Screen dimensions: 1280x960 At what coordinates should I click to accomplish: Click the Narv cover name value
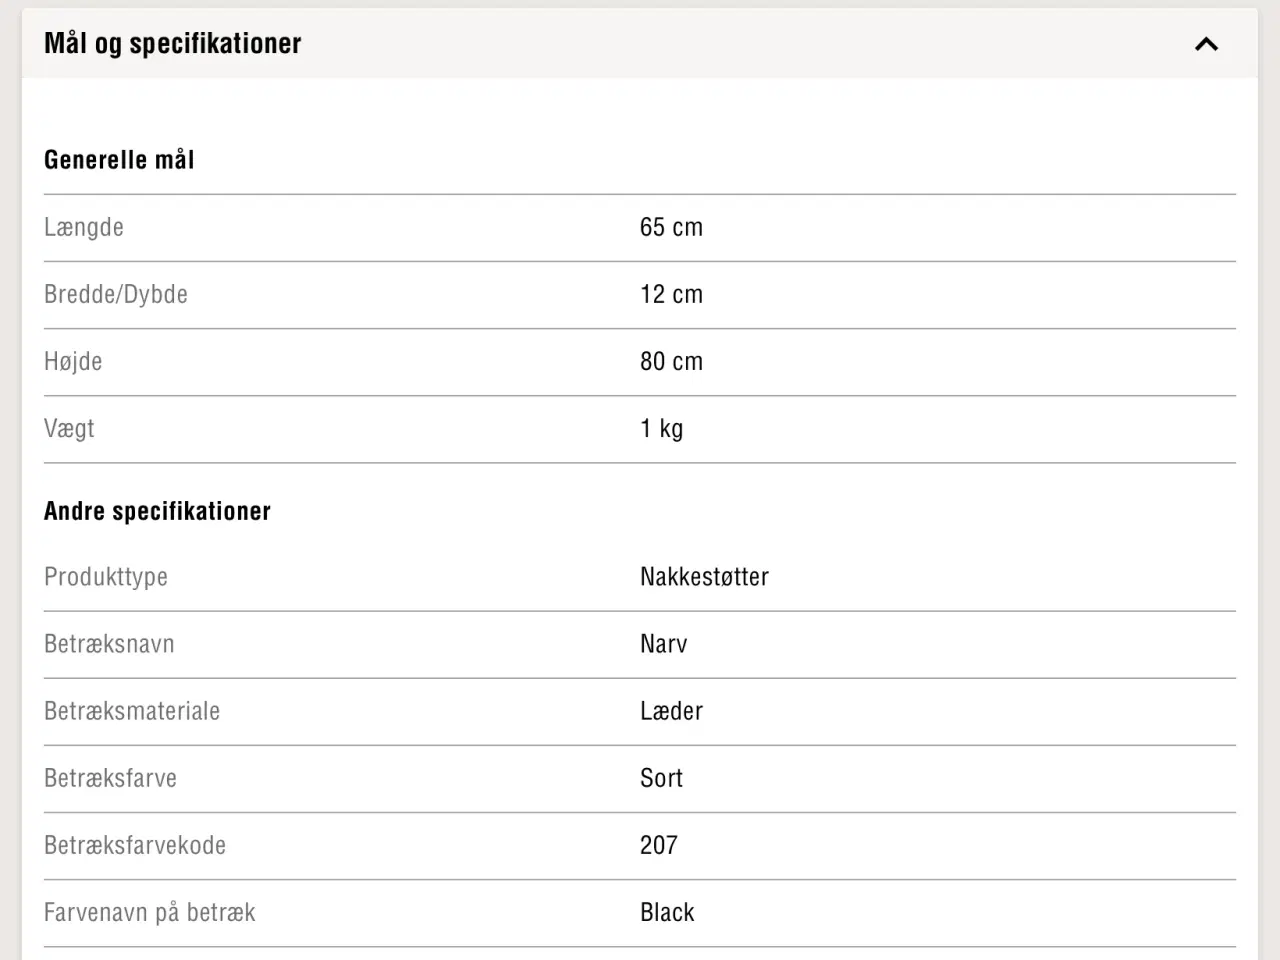[x=663, y=644]
